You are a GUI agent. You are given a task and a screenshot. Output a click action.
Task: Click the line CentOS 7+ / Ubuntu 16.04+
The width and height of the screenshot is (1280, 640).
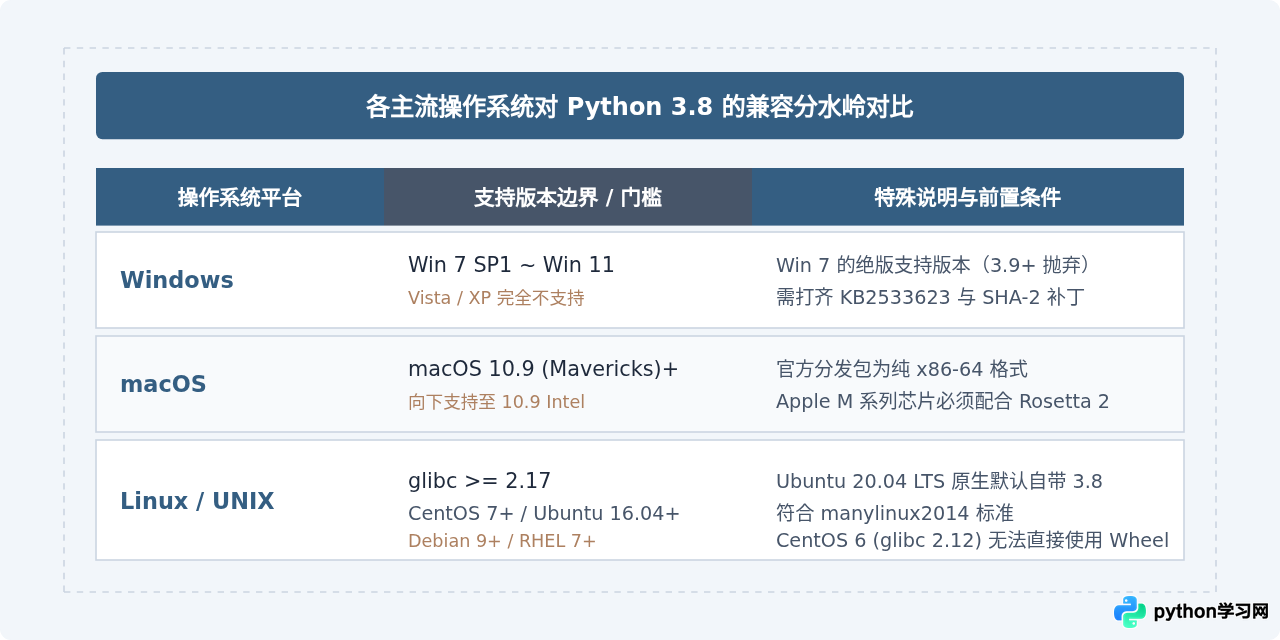[x=544, y=513]
